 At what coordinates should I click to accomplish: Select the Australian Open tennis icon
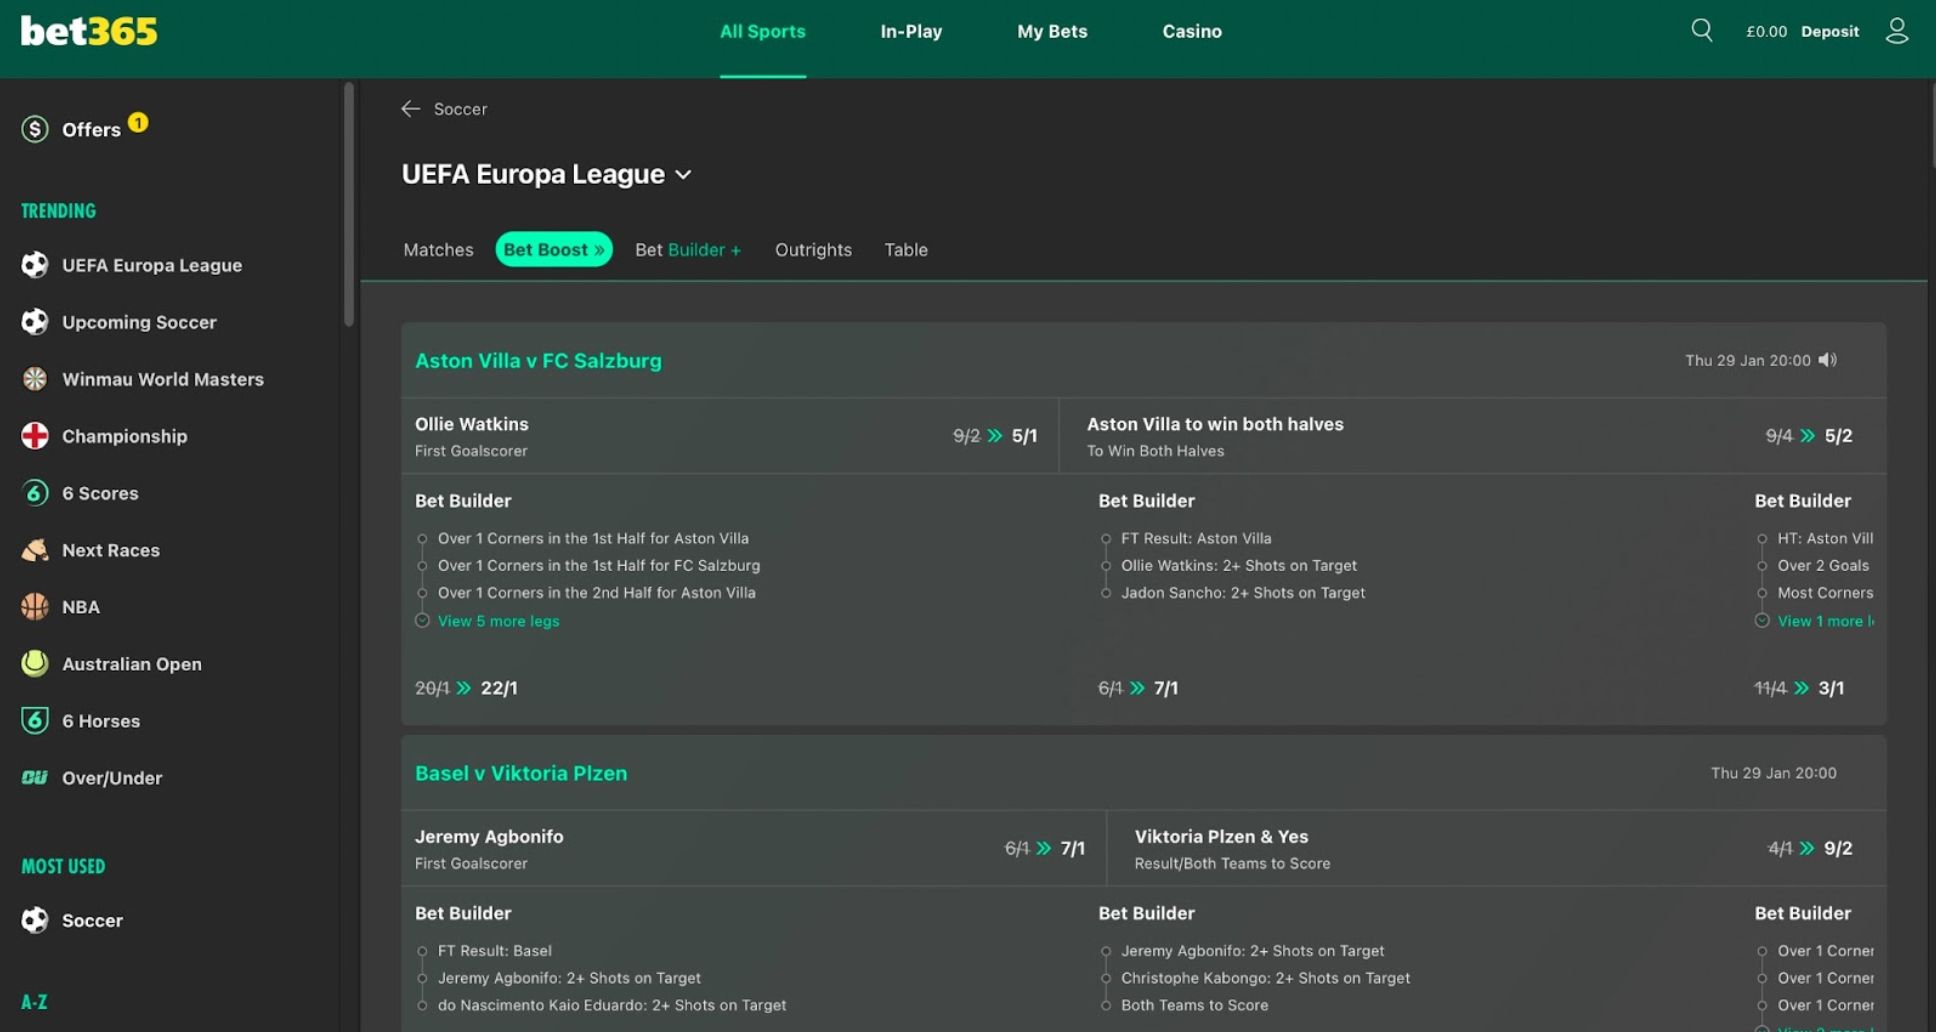coord(34,663)
